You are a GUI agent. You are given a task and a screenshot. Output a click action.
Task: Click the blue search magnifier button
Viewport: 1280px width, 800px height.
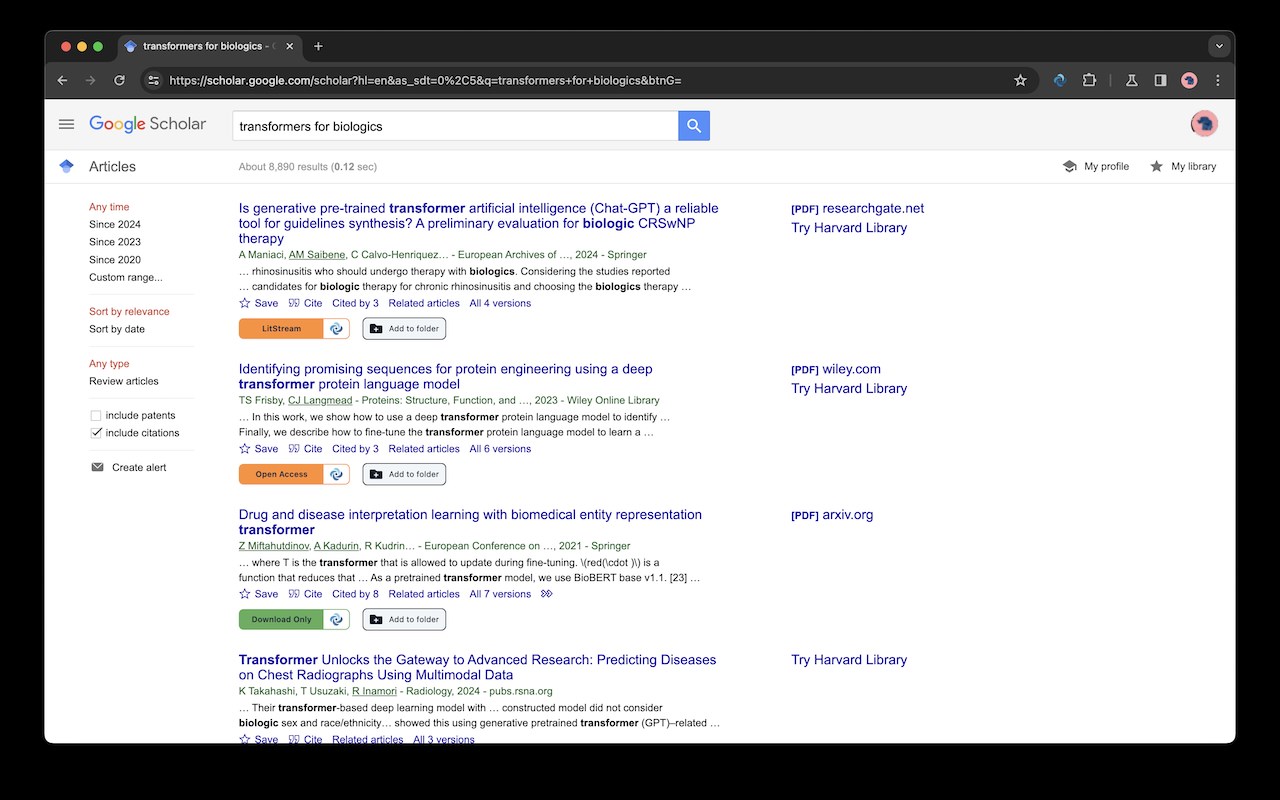(694, 126)
